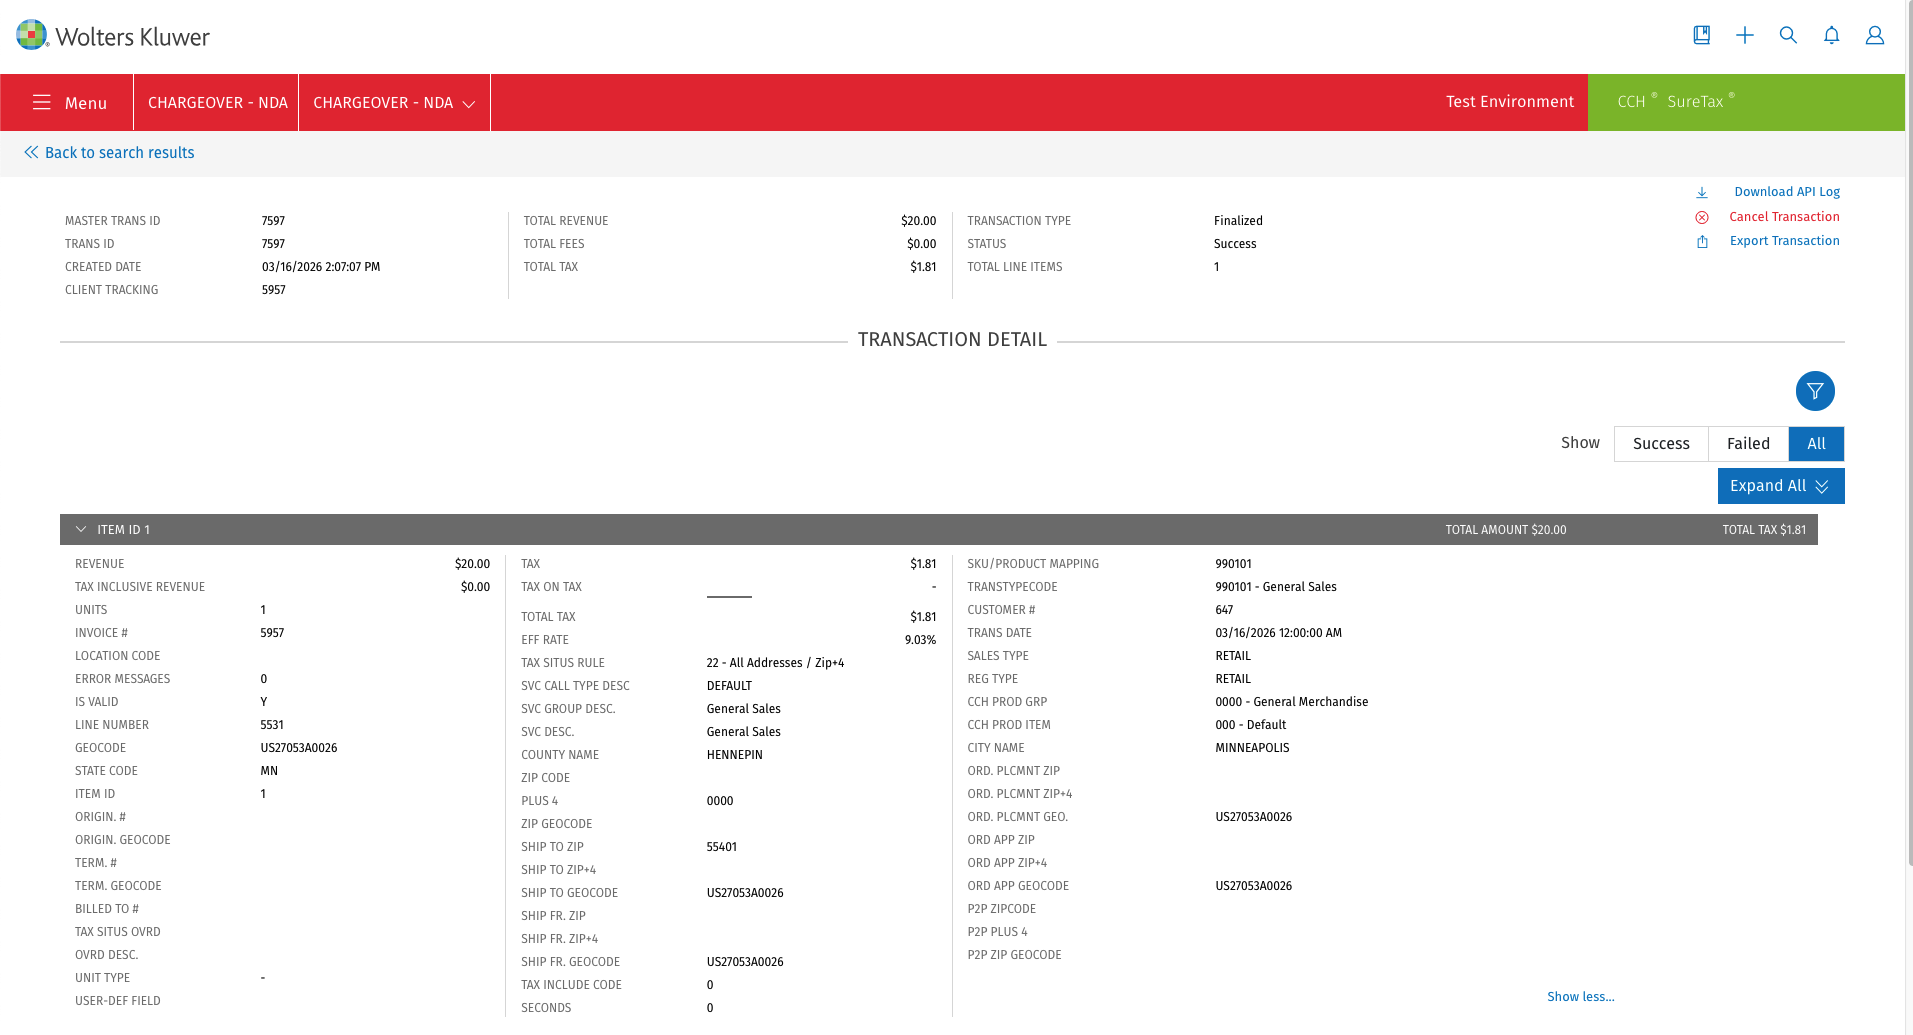The image size is (1913, 1035).
Task: Click the bookmark icon in top header
Action: (x=1701, y=35)
